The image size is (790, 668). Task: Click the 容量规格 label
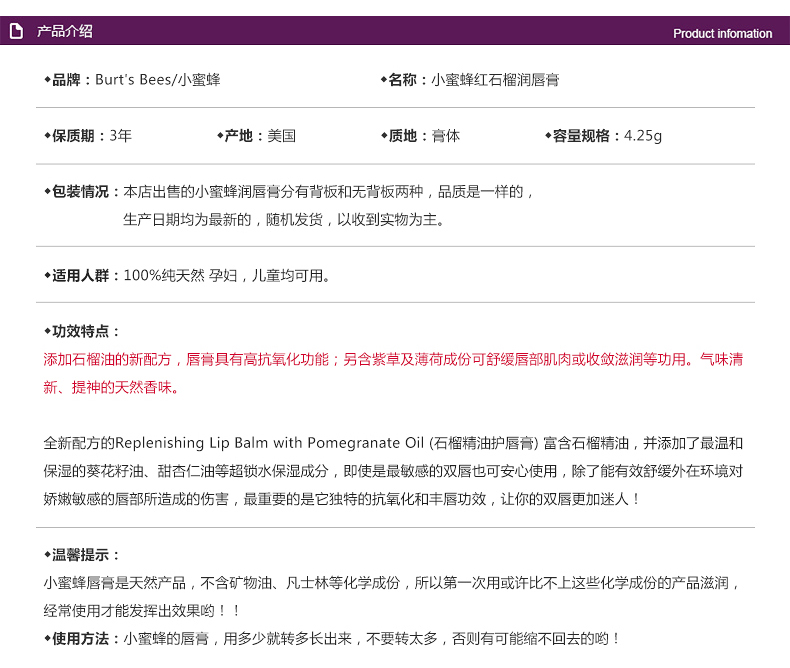581,136
